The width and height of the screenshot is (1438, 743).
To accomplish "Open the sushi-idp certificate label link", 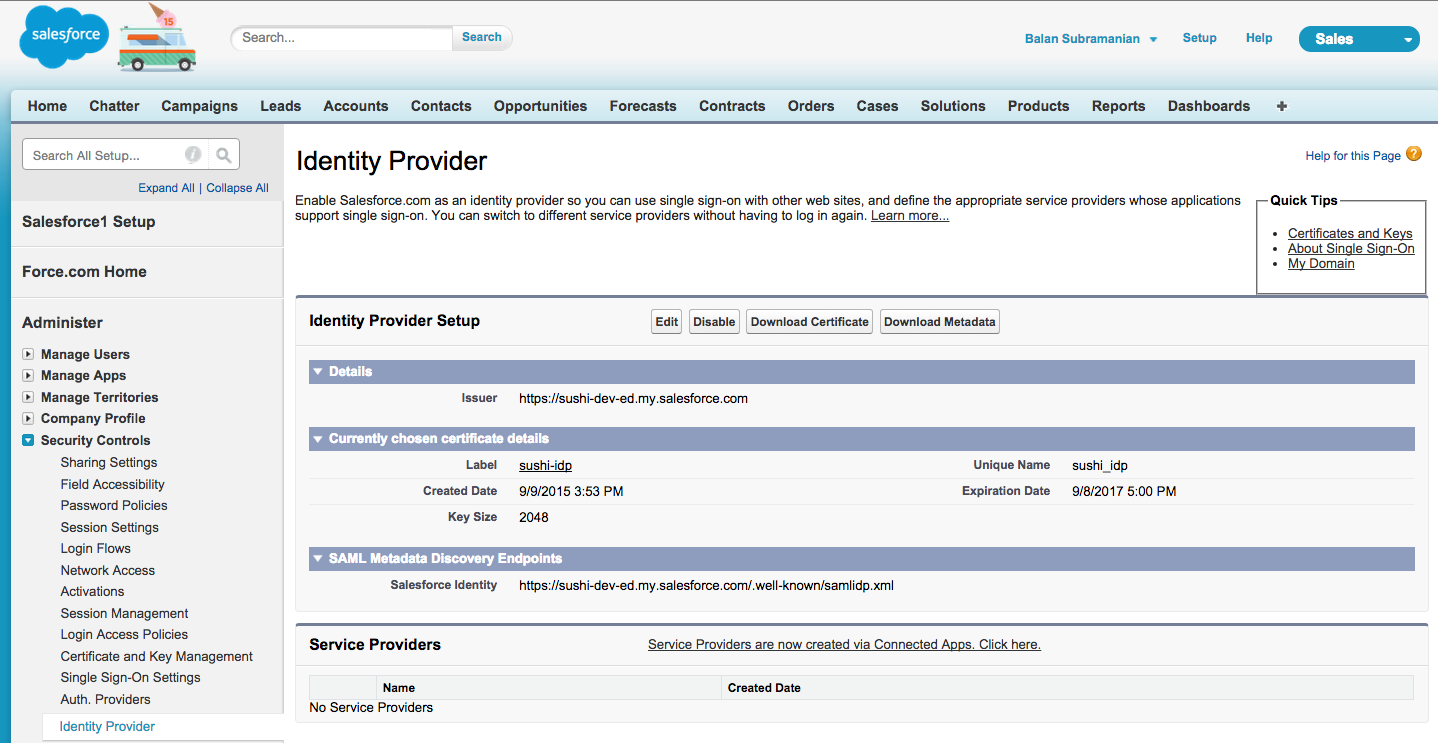I will click(545, 466).
